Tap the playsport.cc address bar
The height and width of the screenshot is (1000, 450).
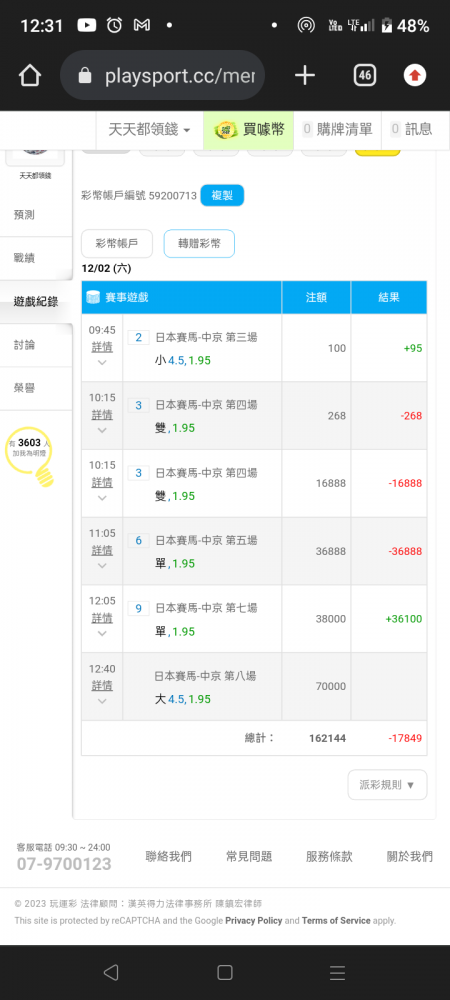(x=163, y=76)
